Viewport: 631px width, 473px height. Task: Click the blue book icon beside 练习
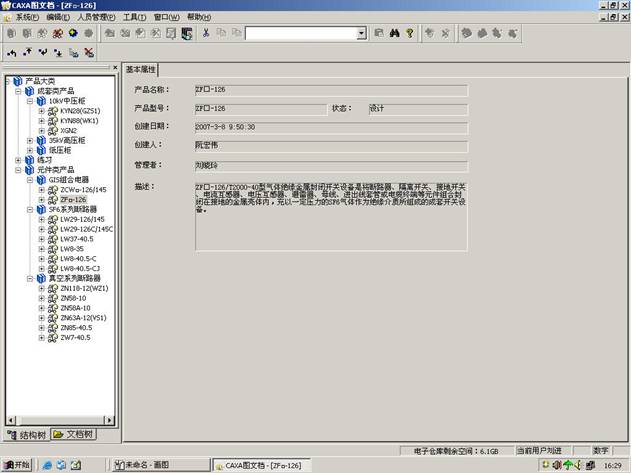(29, 160)
